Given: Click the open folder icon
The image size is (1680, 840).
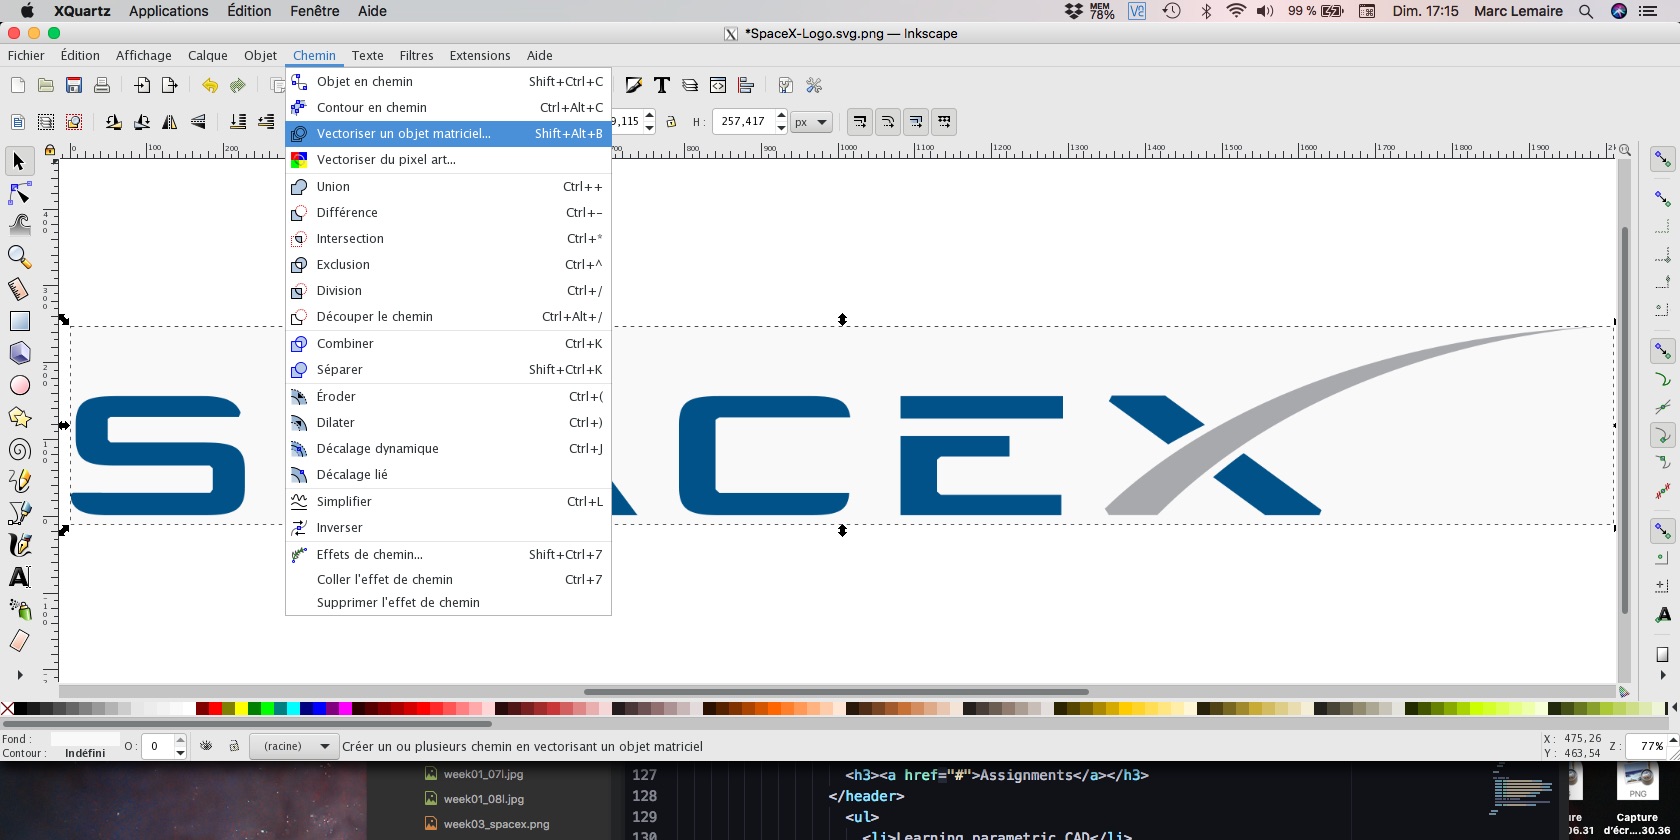Looking at the screenshot, I should coord(45,86).
